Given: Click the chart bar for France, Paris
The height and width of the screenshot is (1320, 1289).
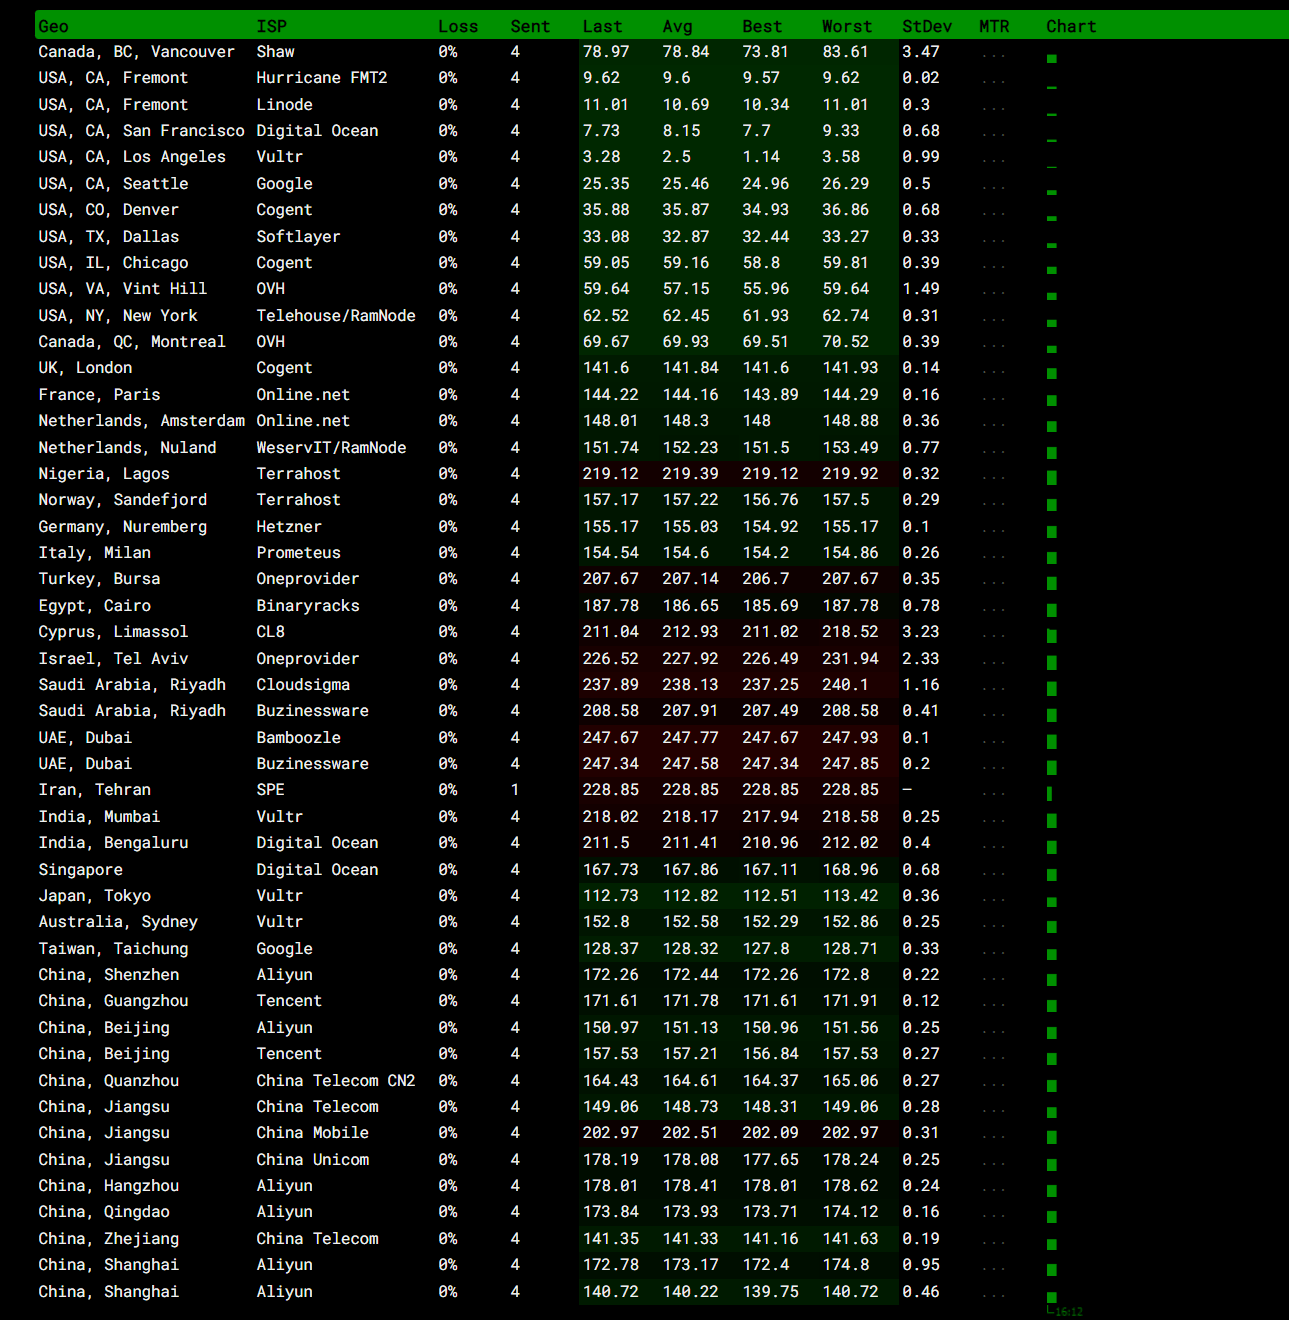Looking at the screenshot, I should pos(1052,400).
